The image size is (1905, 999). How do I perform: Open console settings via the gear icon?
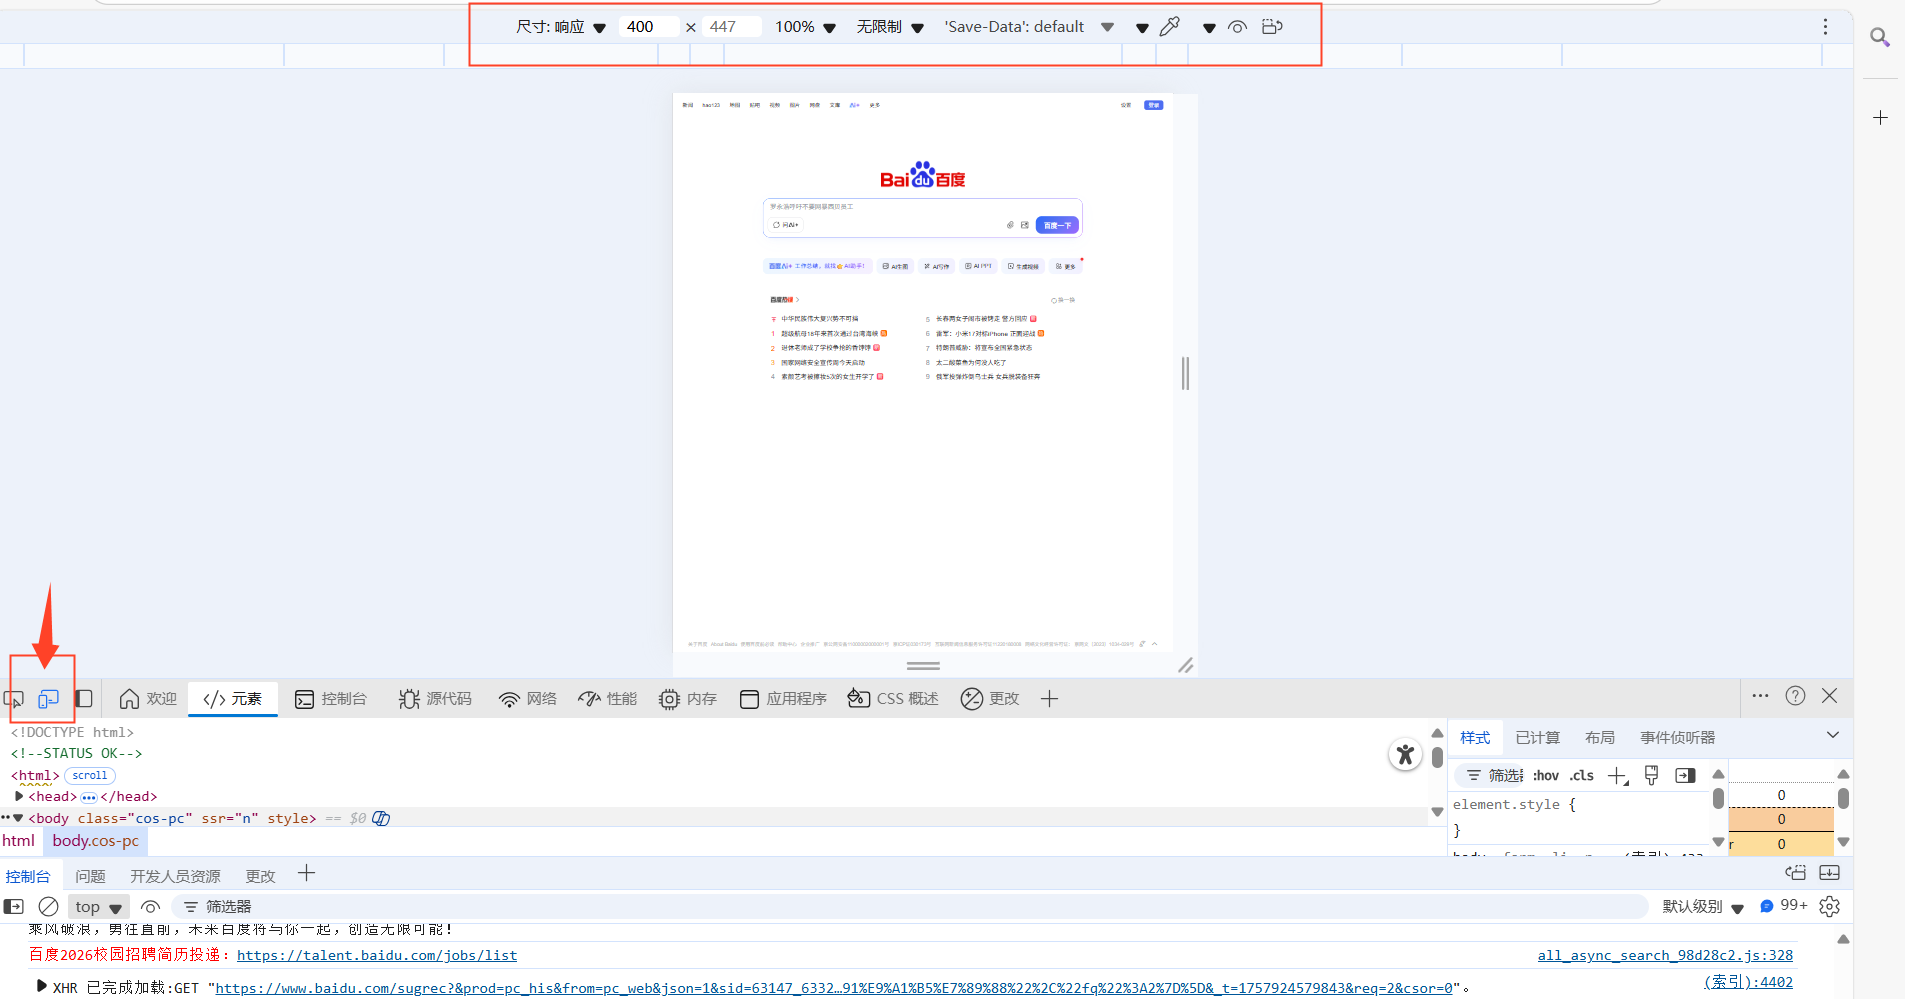pyautogui.click(x=1830, y=906)
